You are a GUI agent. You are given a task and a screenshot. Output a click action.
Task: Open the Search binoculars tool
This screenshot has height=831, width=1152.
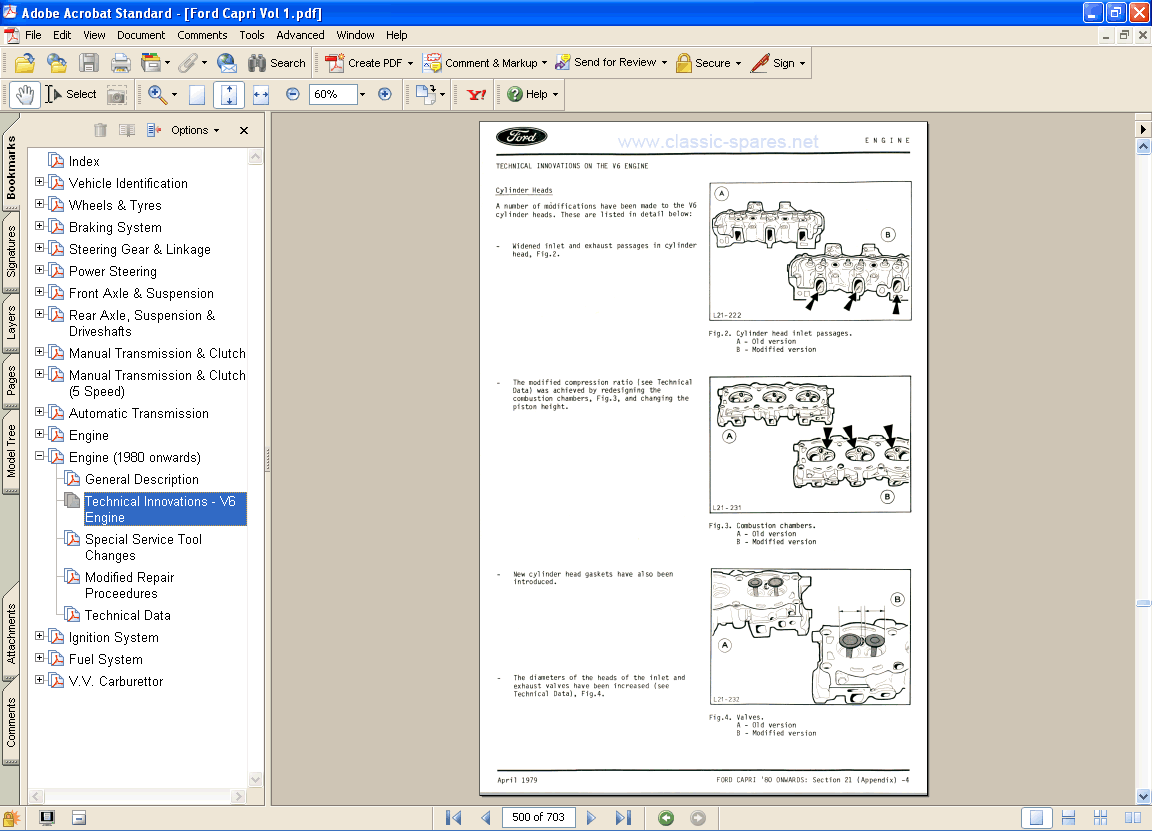(x=276, y=63)
